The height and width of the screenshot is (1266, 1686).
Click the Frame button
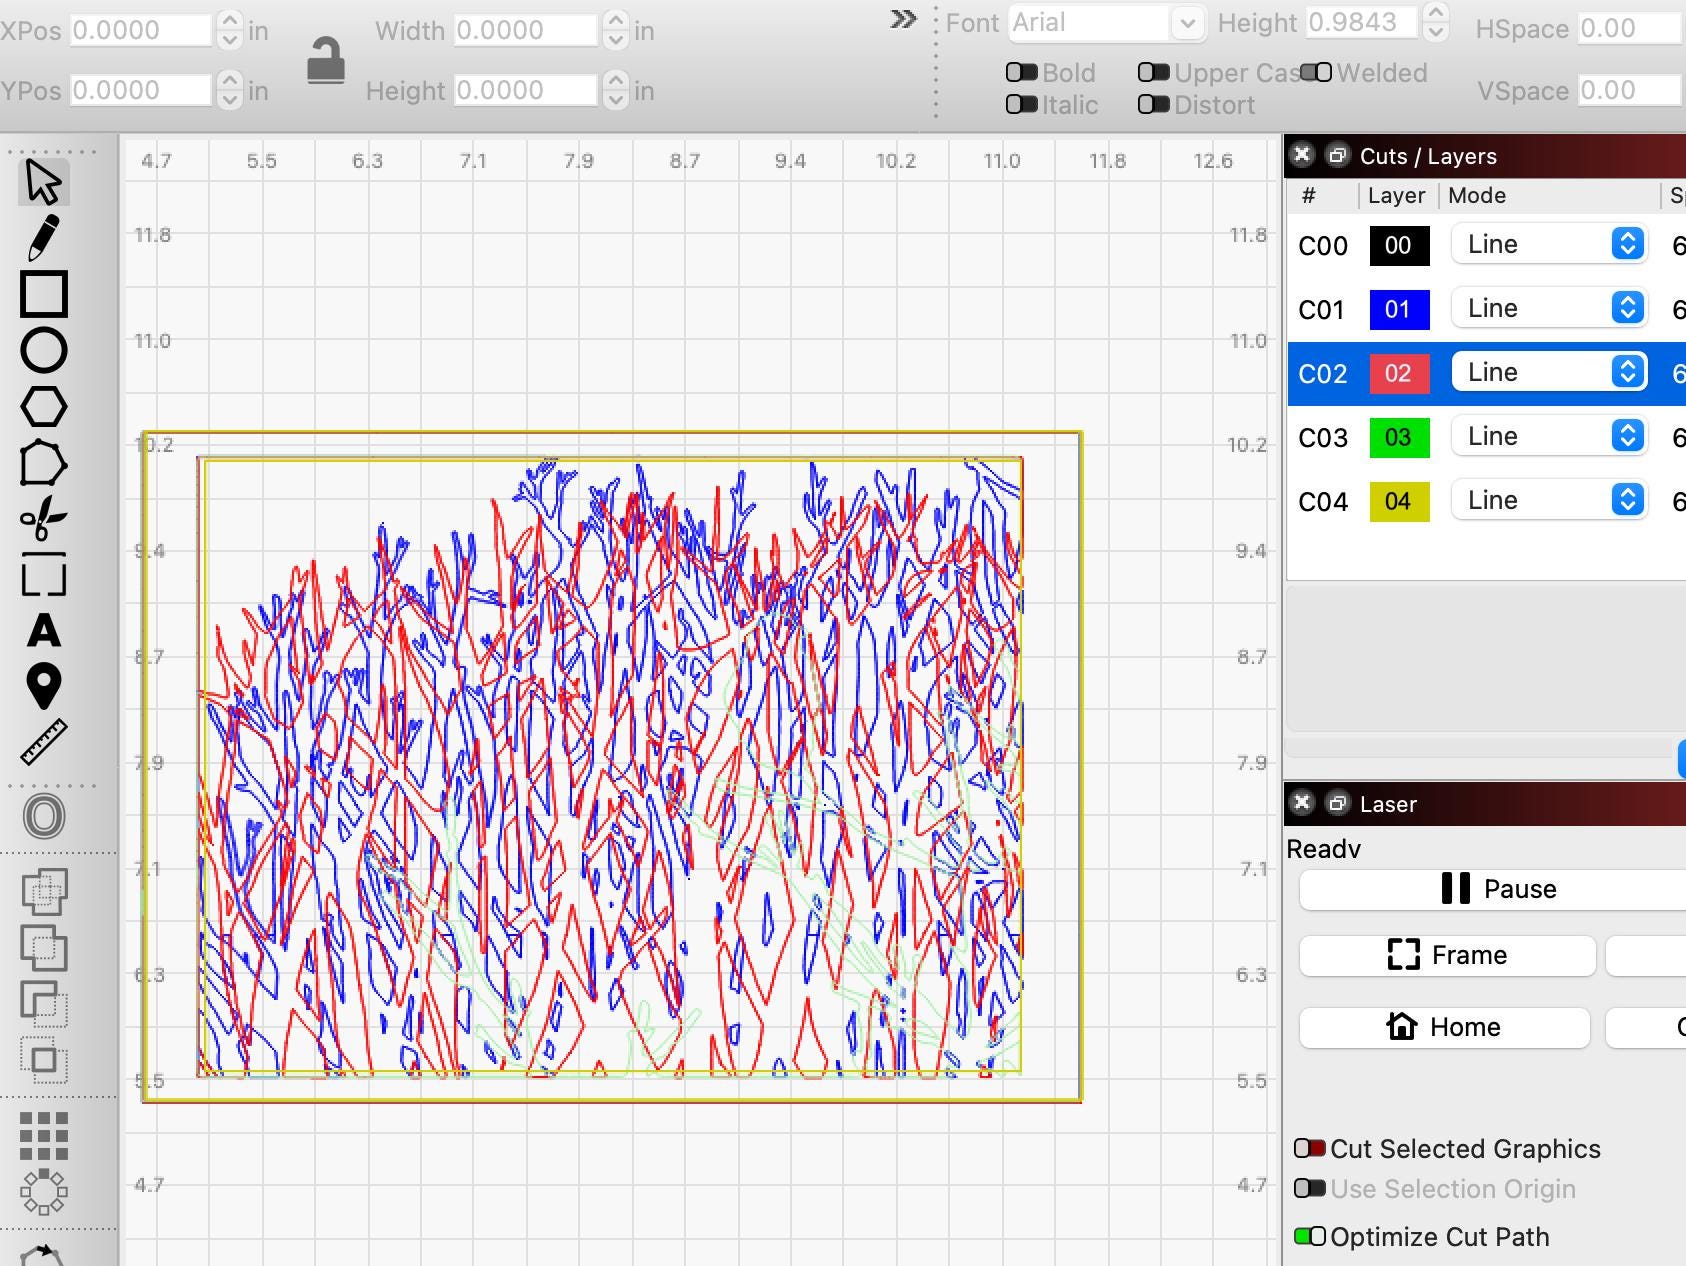pos(1446,955)
